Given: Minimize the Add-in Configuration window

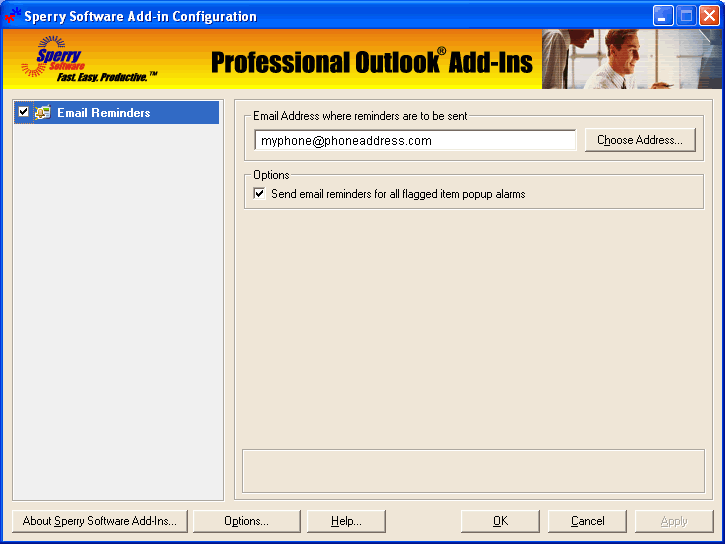Looking at the screenshot, I should (x=663, y=16).
